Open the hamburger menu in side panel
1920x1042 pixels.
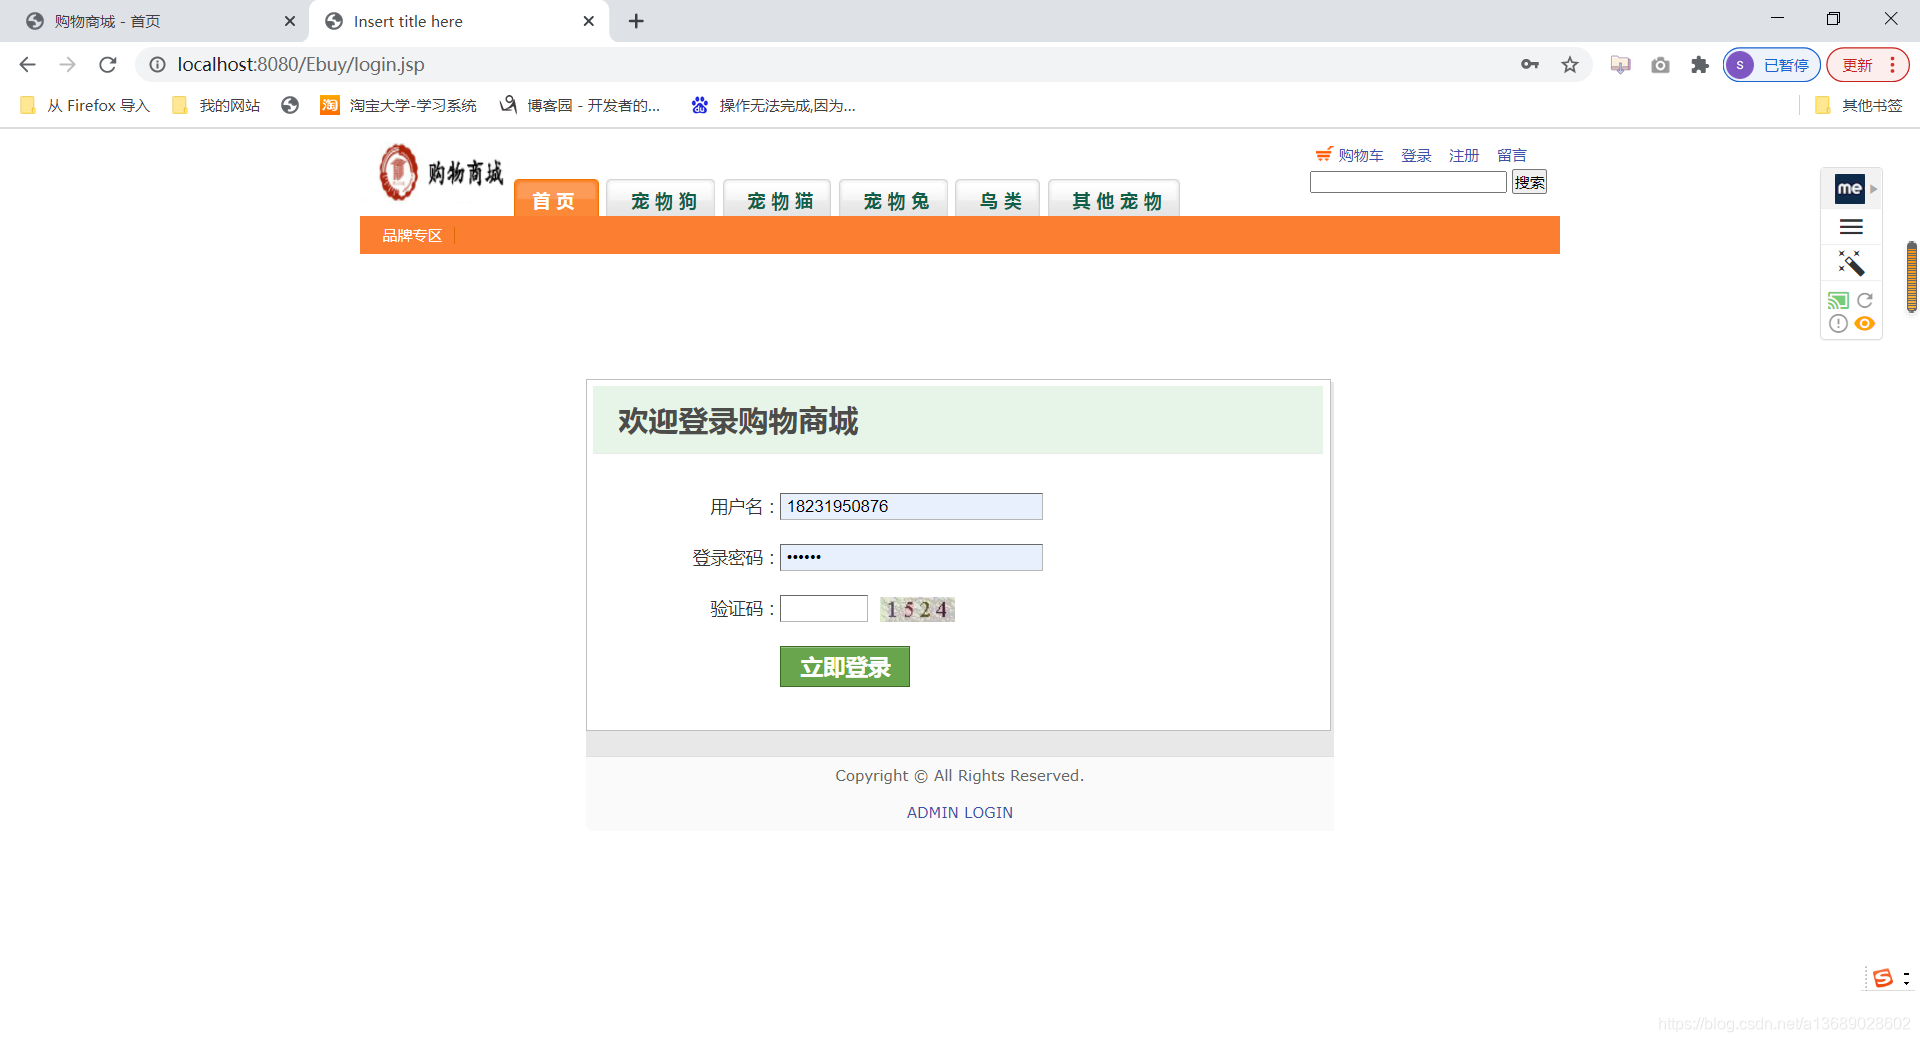click(x=1851, y=227)
